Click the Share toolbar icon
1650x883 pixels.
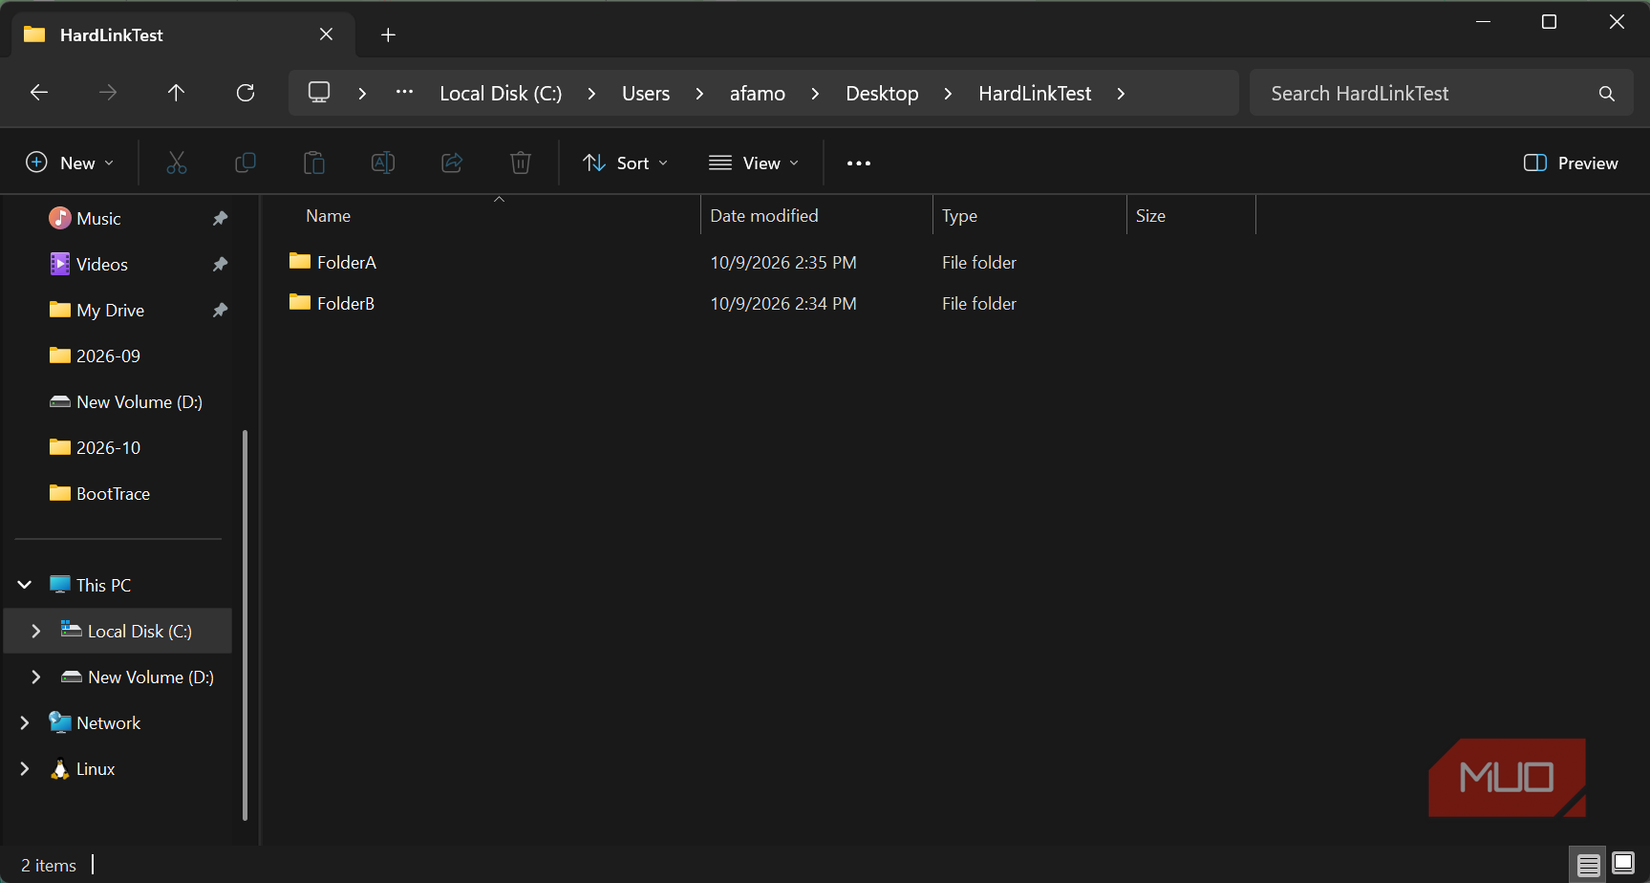coord(452,163)
